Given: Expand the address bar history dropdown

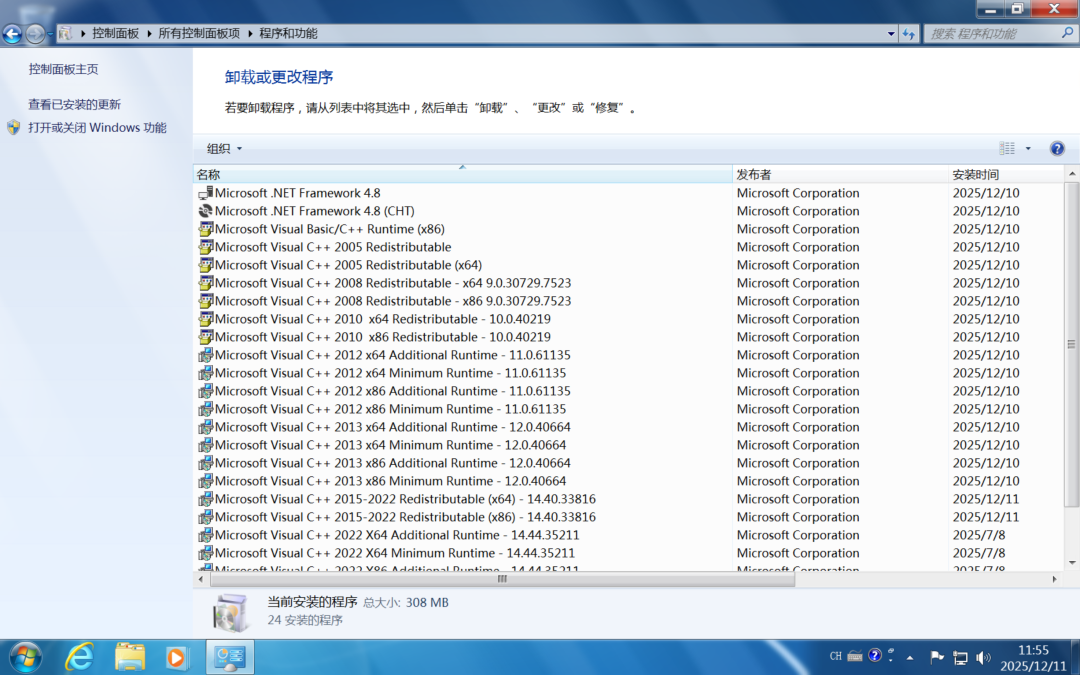Looking at the screenshot, I should tap(891, 33).
